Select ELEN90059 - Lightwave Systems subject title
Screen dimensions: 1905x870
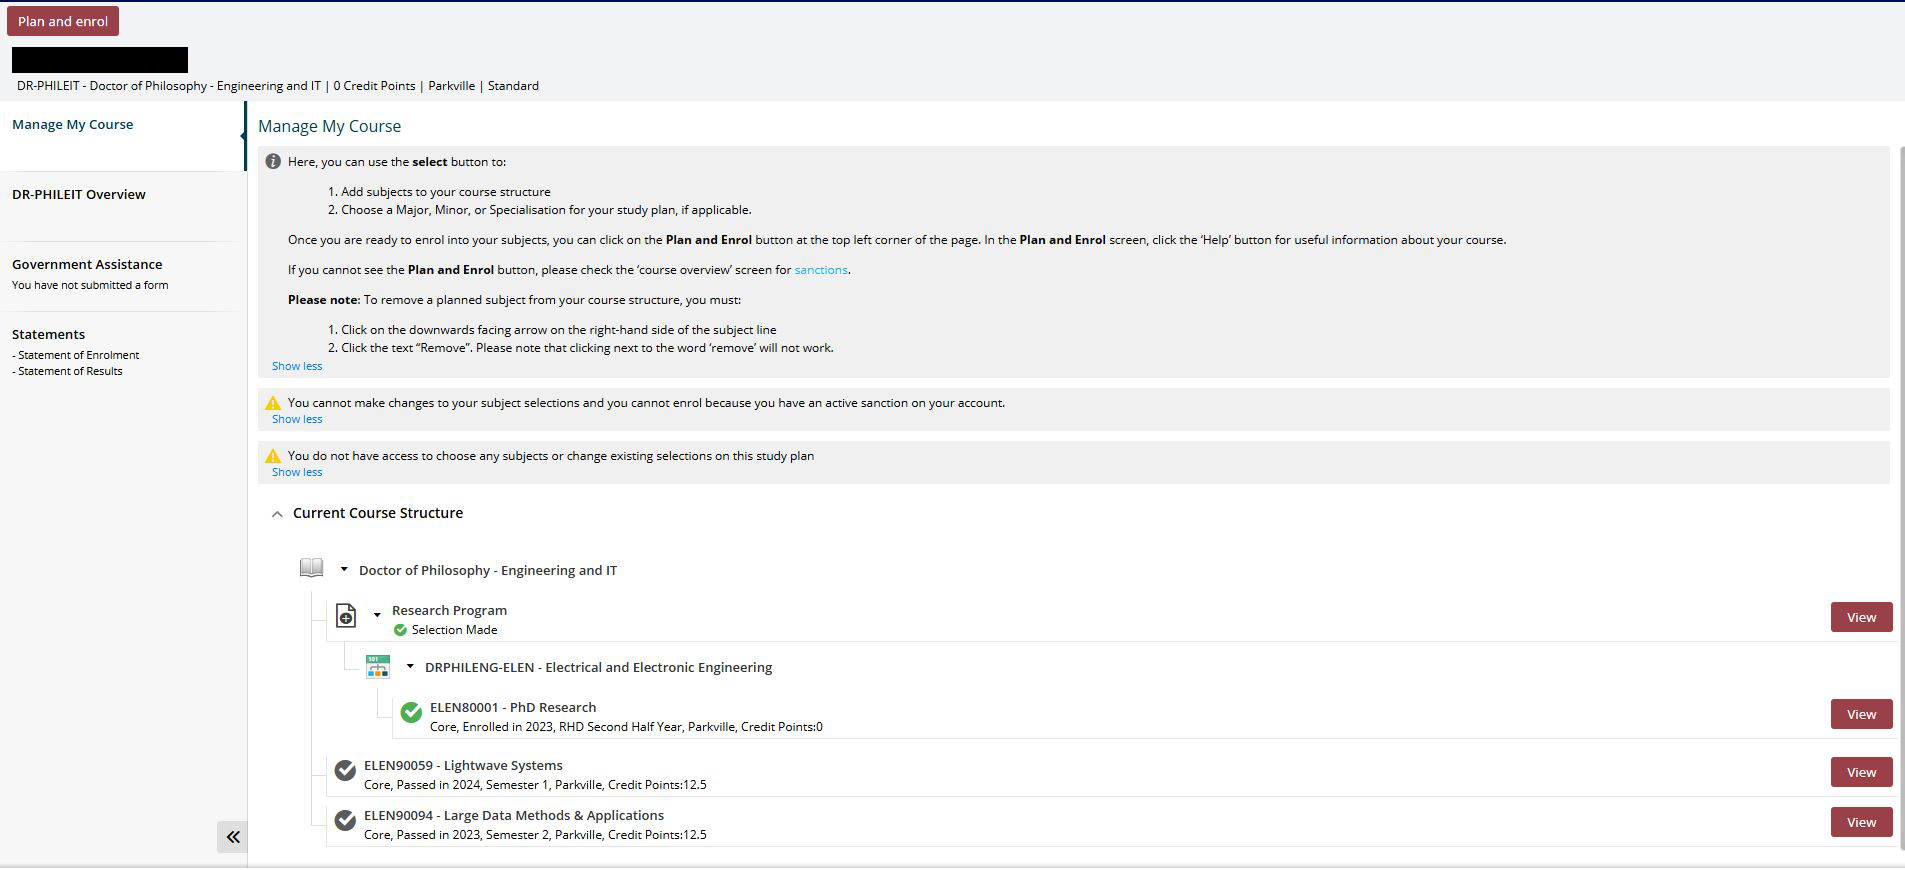pyautogui.click(x=463, y=765)
